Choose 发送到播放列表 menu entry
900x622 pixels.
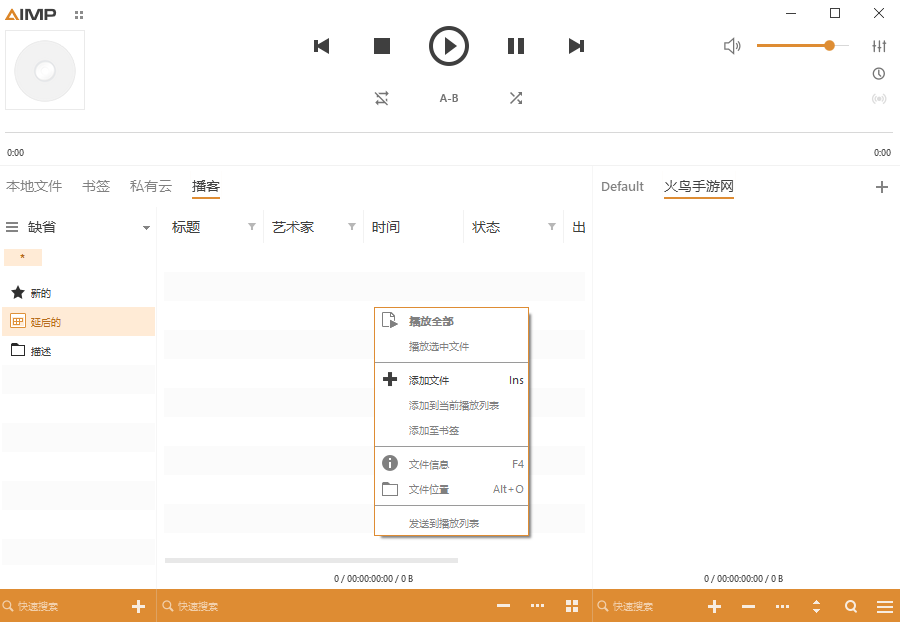[x=451, y=523]
